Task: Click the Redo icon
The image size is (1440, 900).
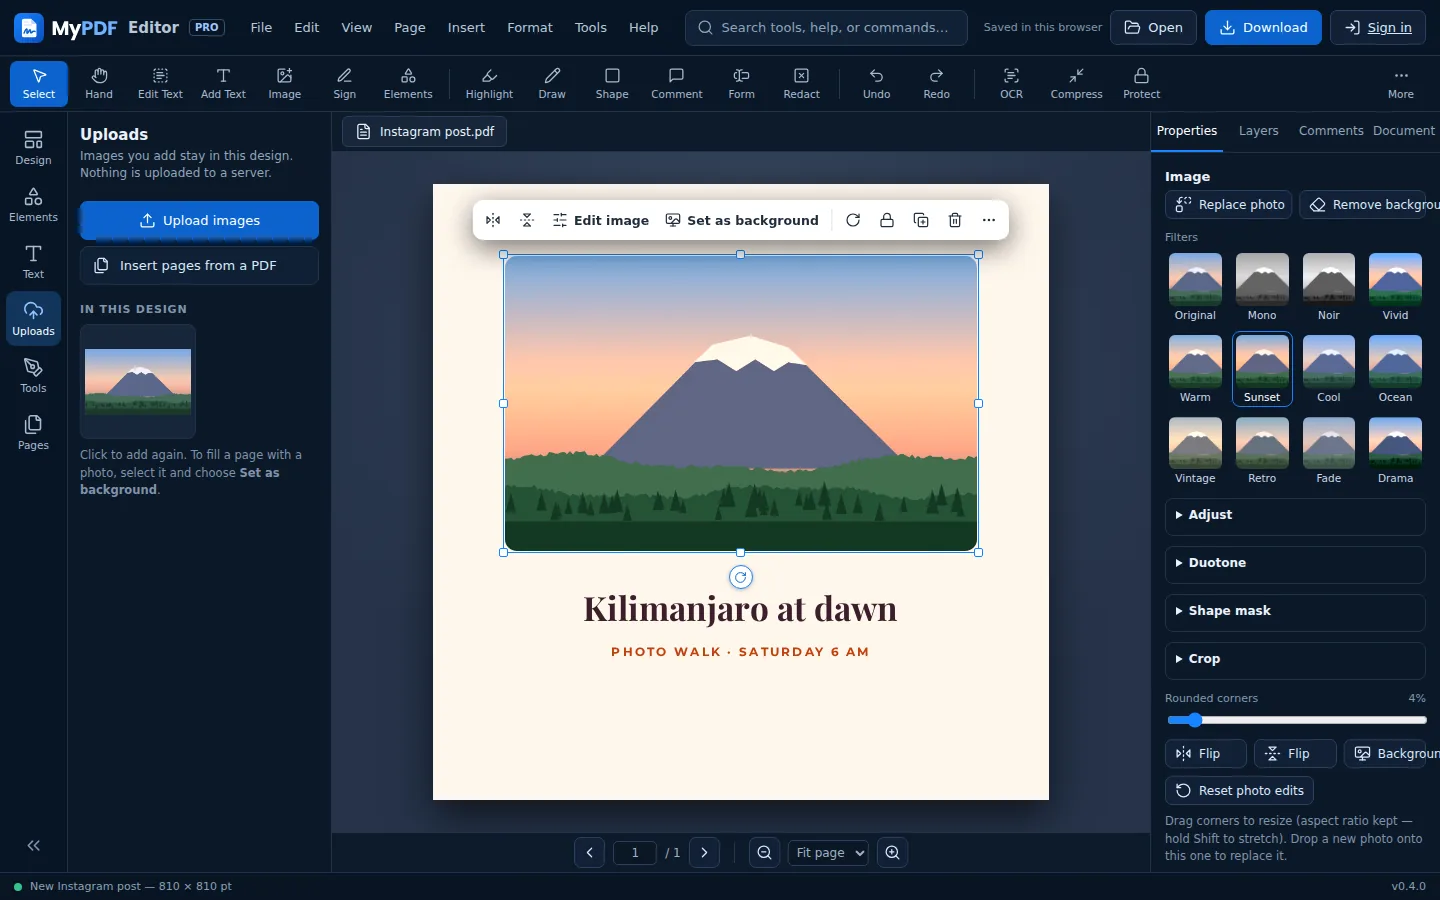Action: pyautogui.click(x=936, y=84)
